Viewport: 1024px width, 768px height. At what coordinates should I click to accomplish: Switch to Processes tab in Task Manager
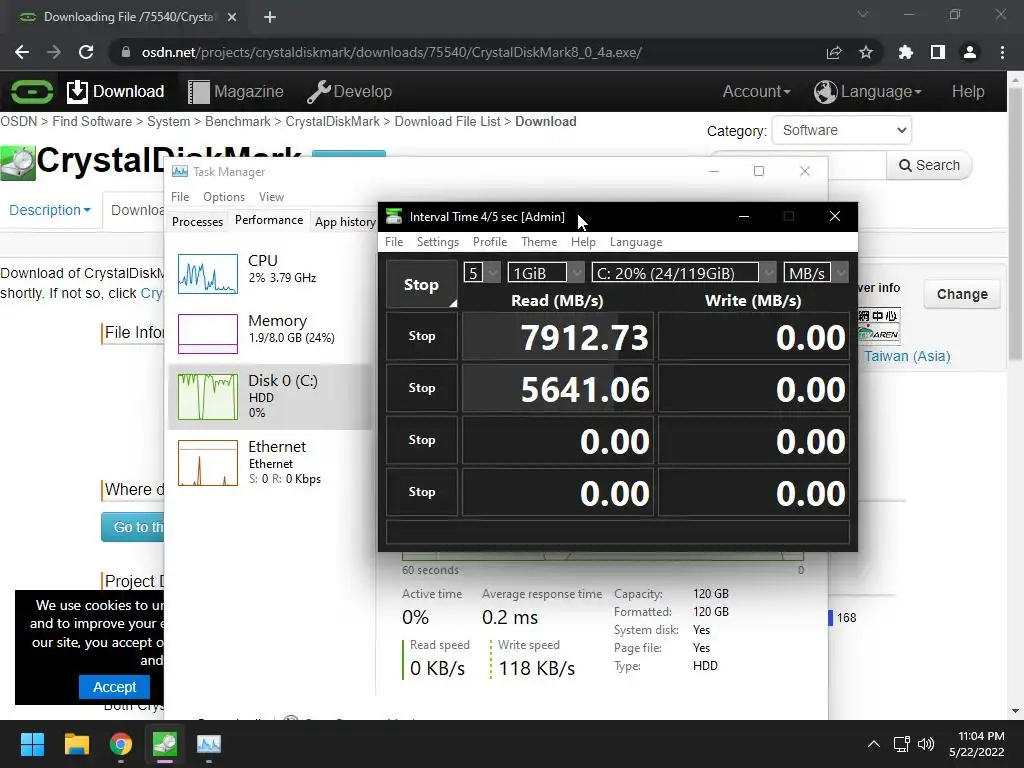click(x=197, y=221)
